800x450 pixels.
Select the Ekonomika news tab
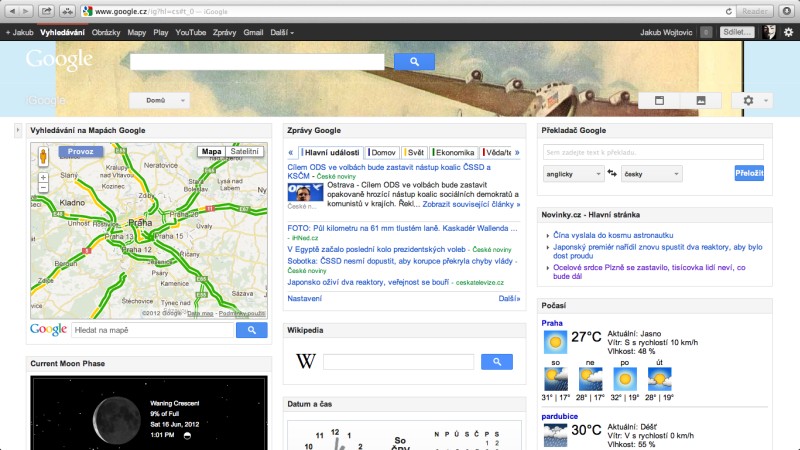454,153
